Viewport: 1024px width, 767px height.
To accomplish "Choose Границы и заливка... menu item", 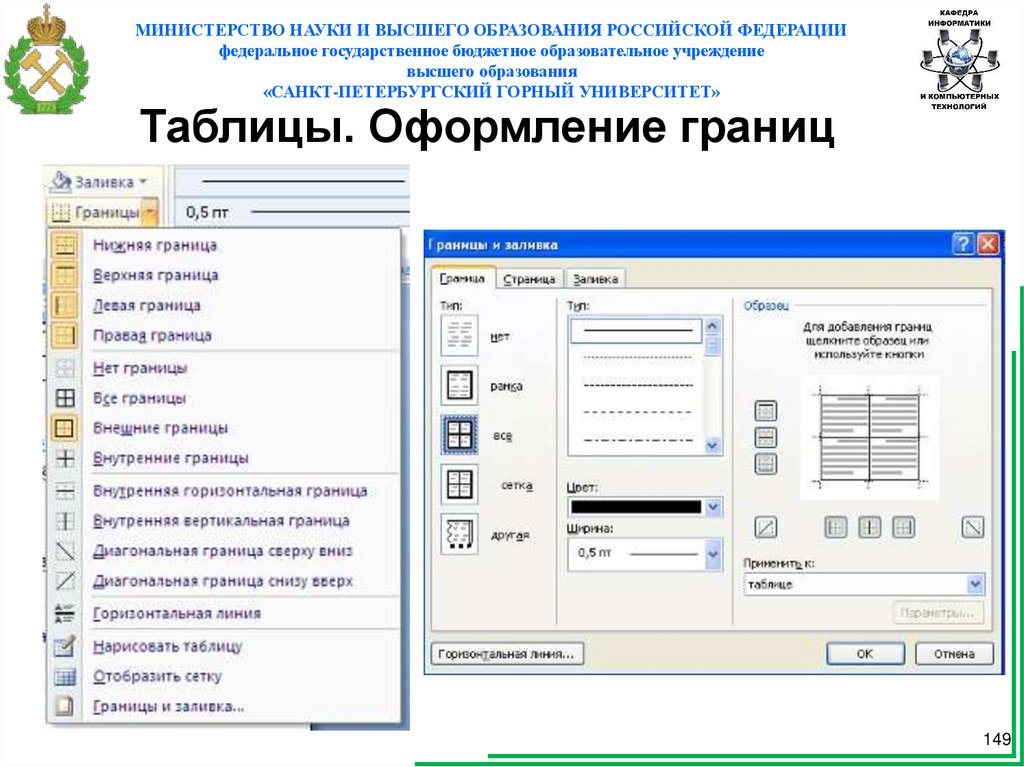I will point(223,707).
